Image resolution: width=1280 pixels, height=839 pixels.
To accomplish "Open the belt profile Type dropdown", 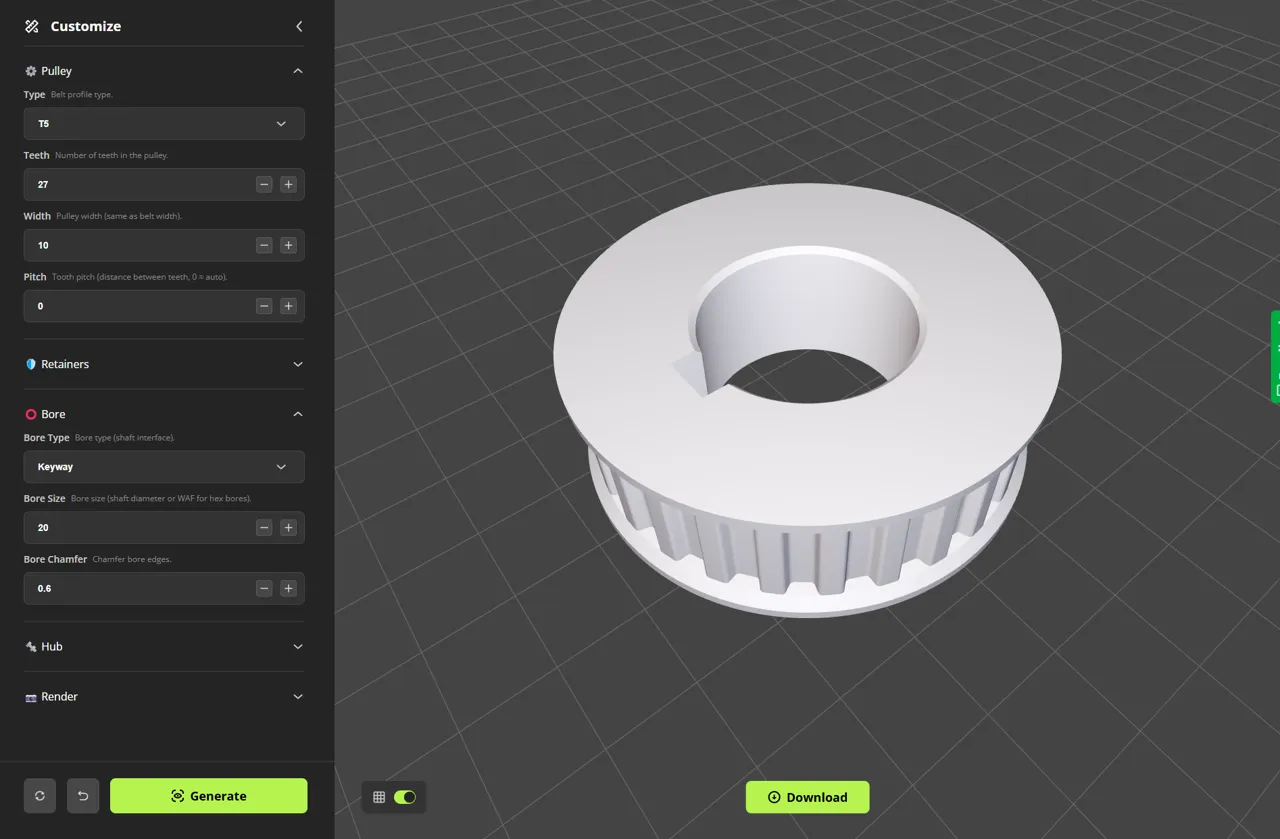I will [x=164, y=124].
